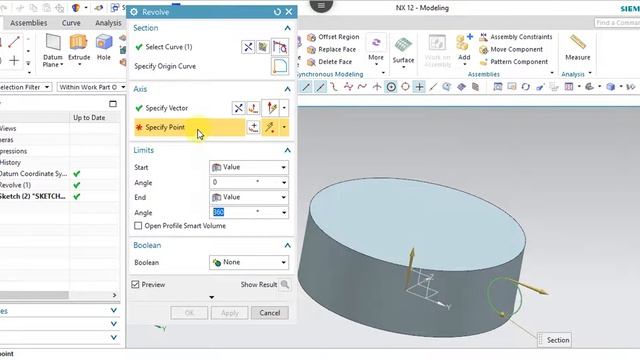Viewport: 640px width, 360px height.
Task: Click Reverse Direction icon for vector
Action: click(x=238, y=108)
